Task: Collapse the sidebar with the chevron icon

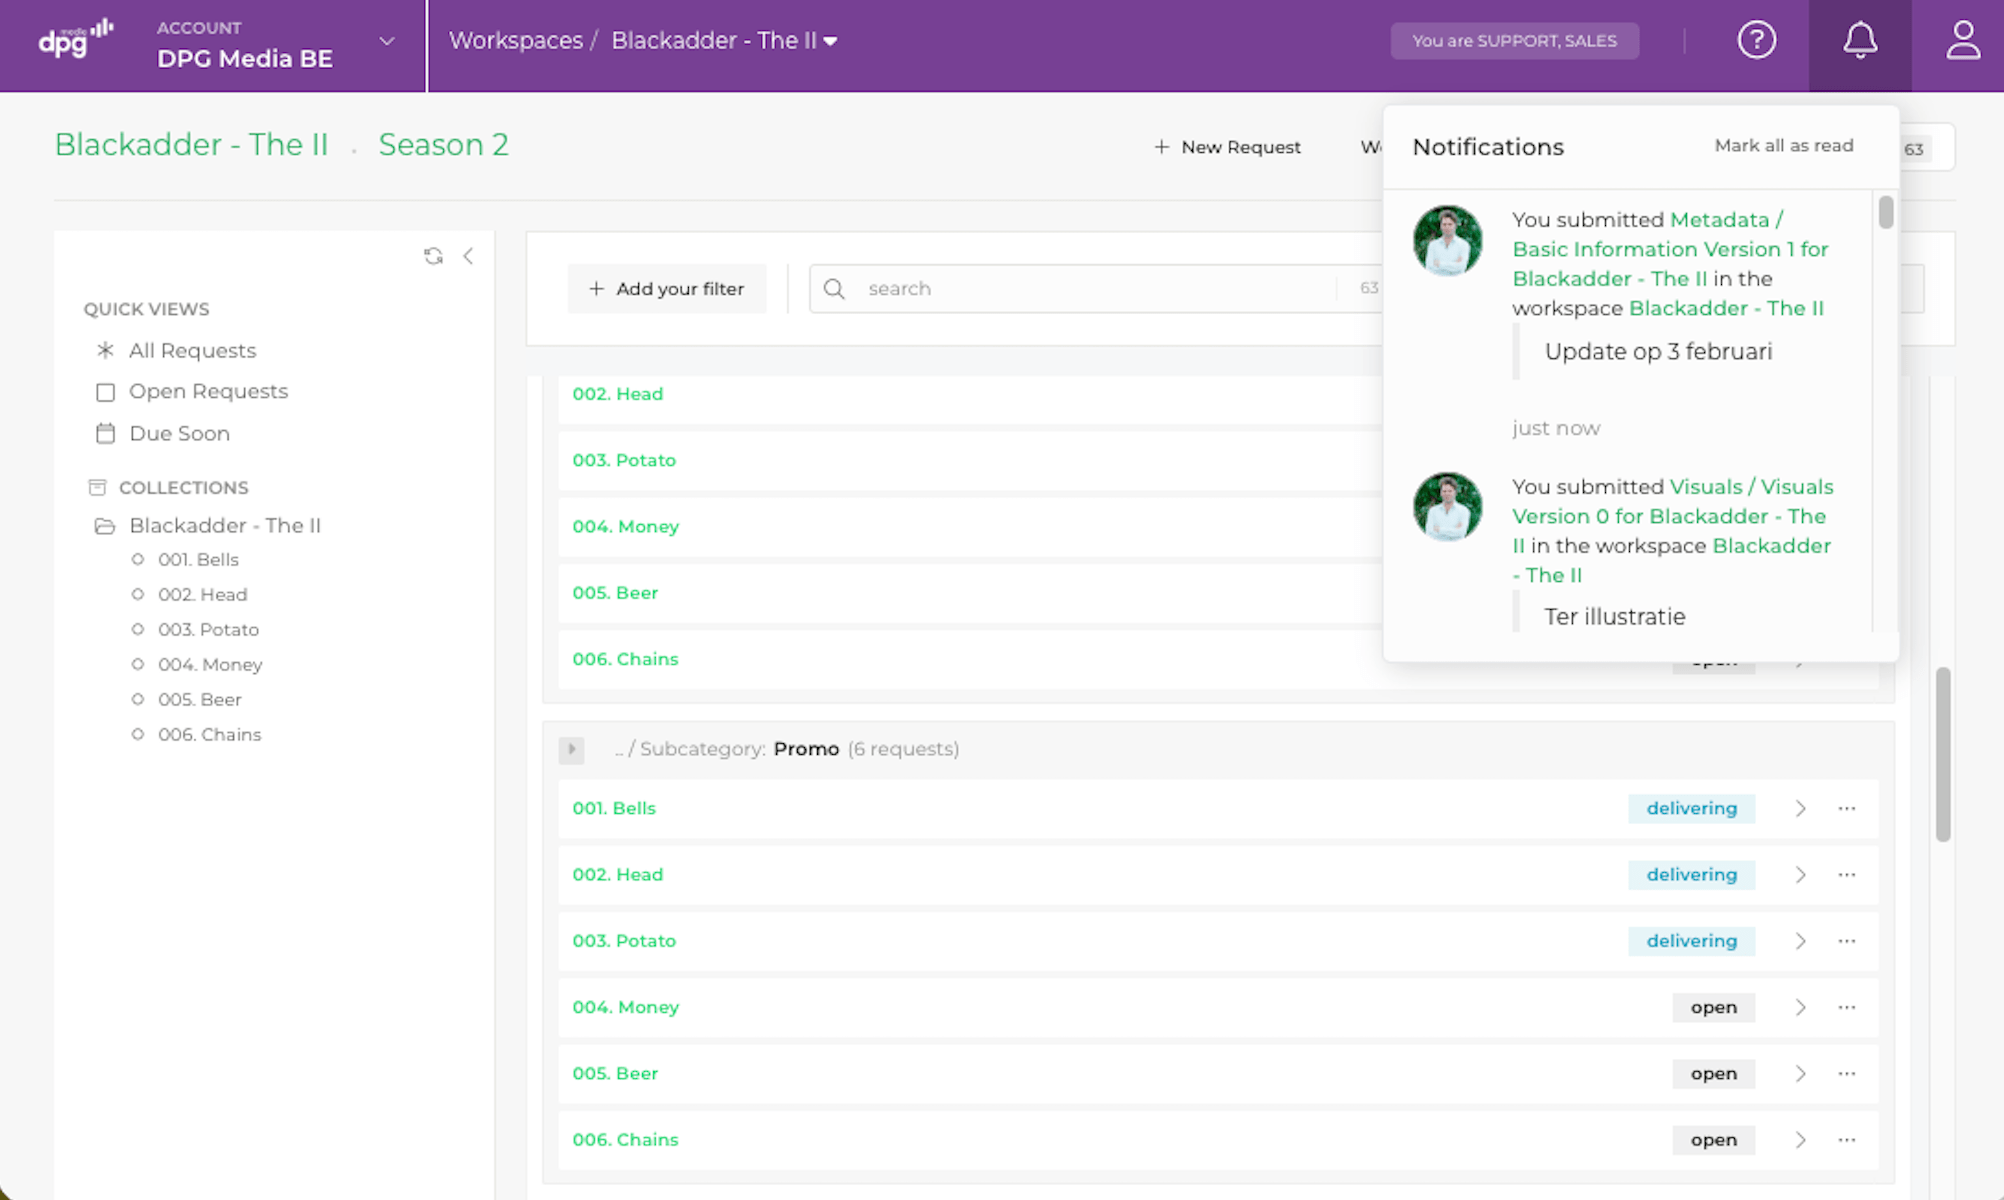Action: coord(468,256)
